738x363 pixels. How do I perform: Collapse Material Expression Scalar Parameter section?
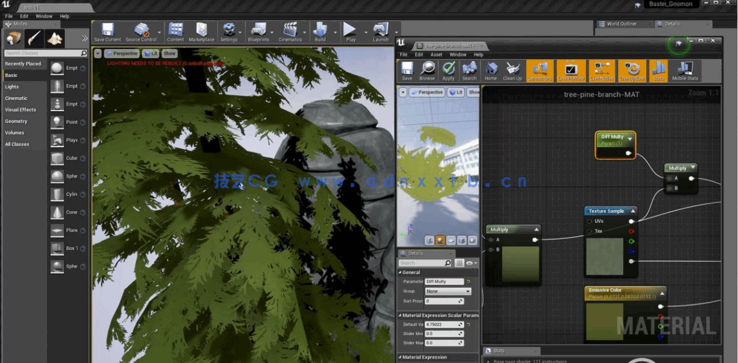point(401,315)
